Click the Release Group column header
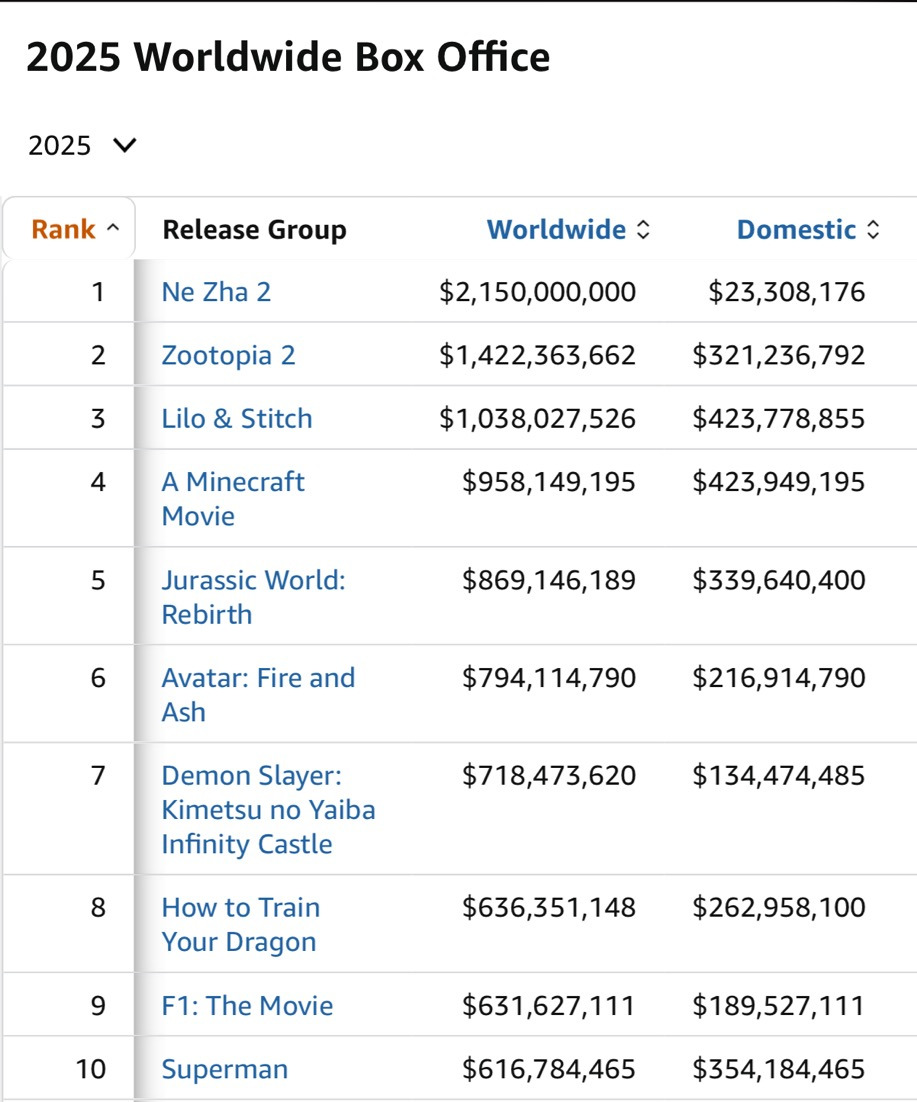Screen dimensions: 917x1102 254,230
